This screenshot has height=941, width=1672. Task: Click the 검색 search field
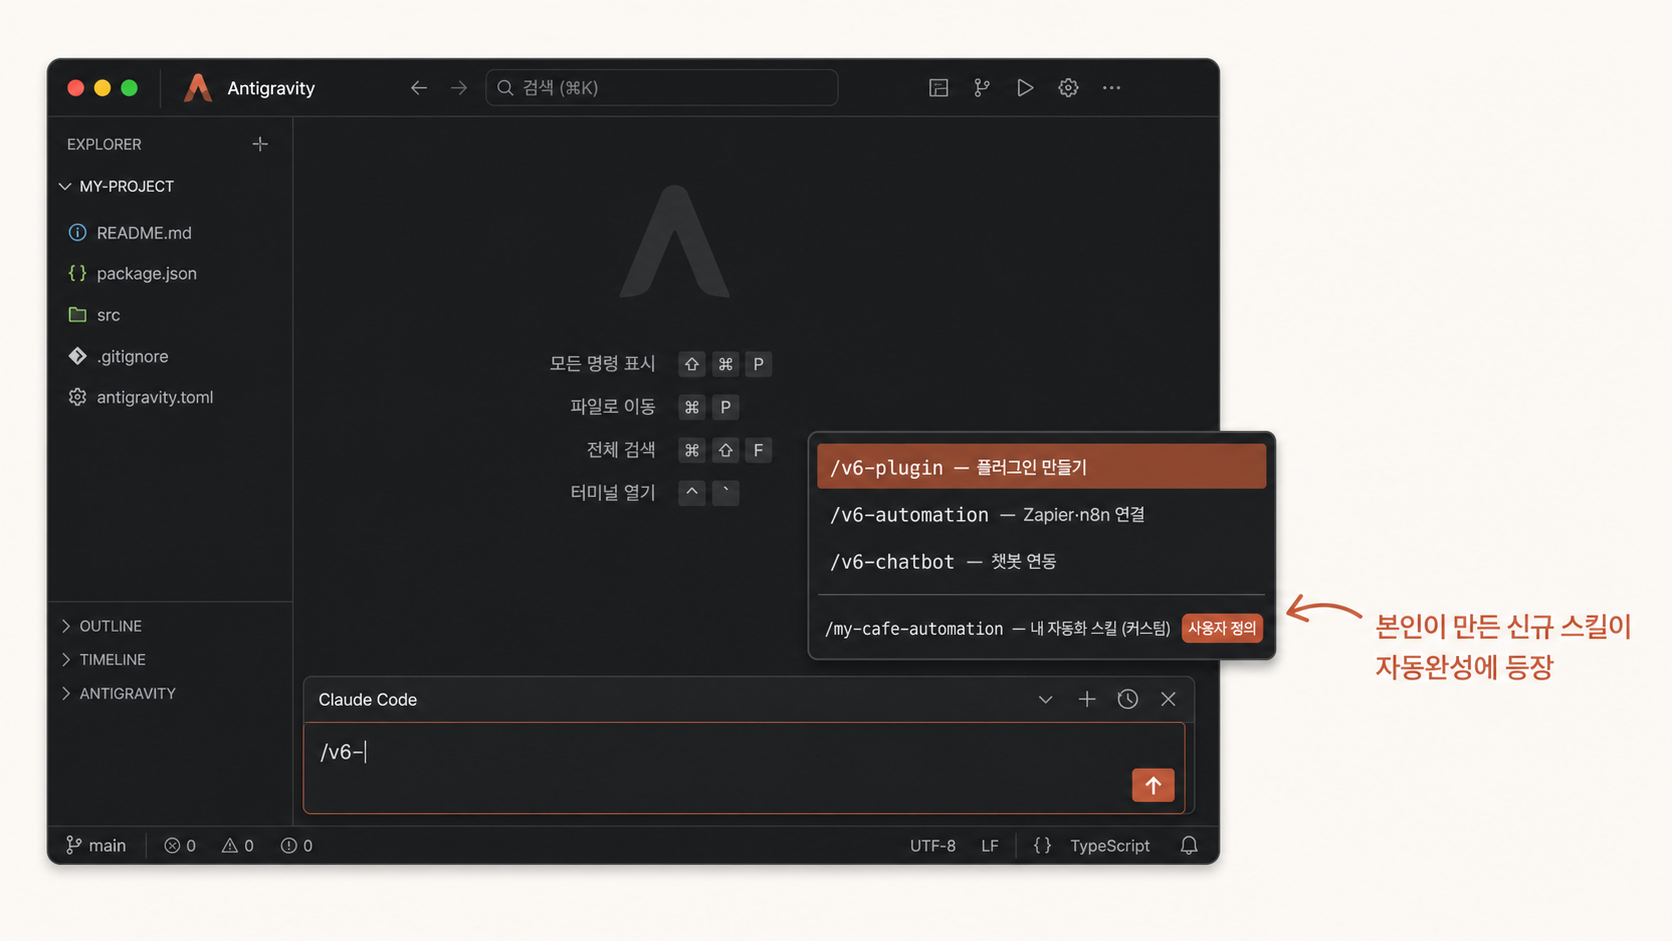click(x=661, y=88)
